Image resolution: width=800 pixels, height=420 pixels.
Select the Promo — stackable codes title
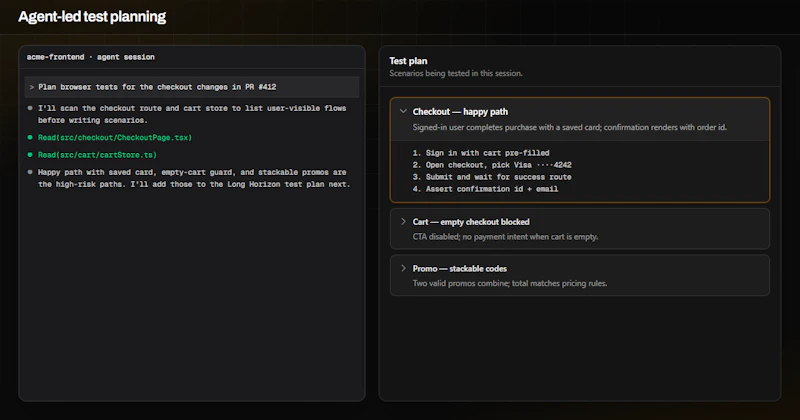pos(460,269)
